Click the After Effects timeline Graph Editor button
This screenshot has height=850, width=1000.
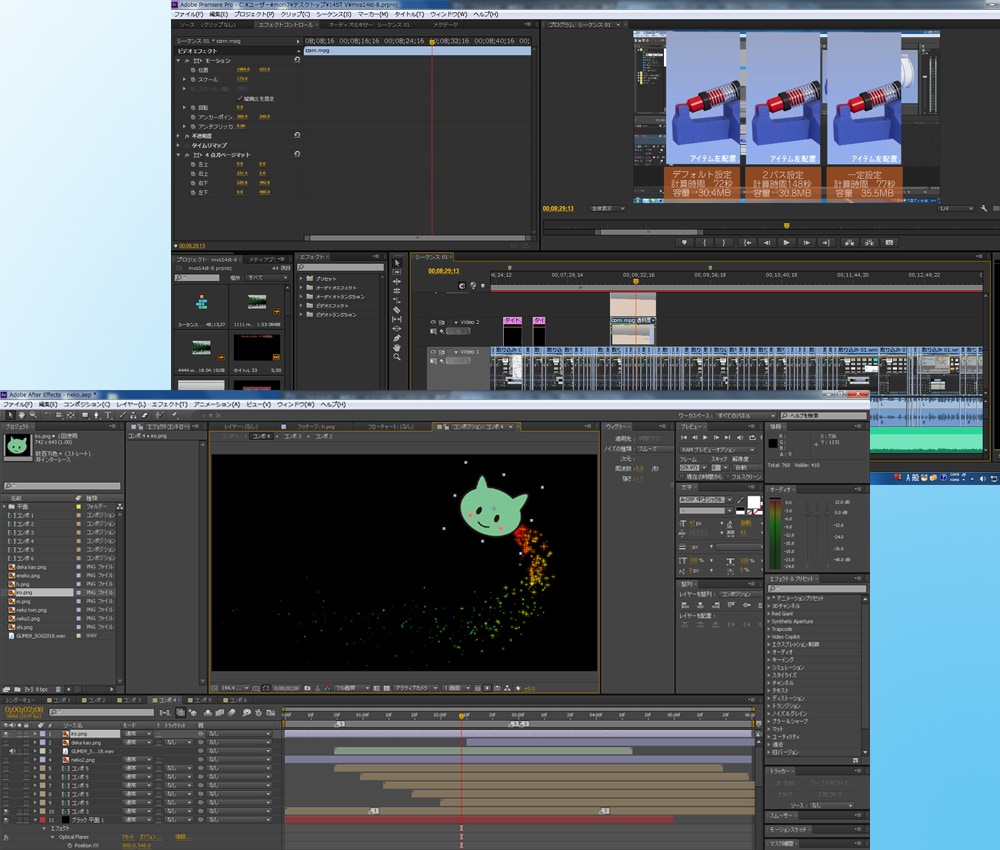click(x=271, y=712)
